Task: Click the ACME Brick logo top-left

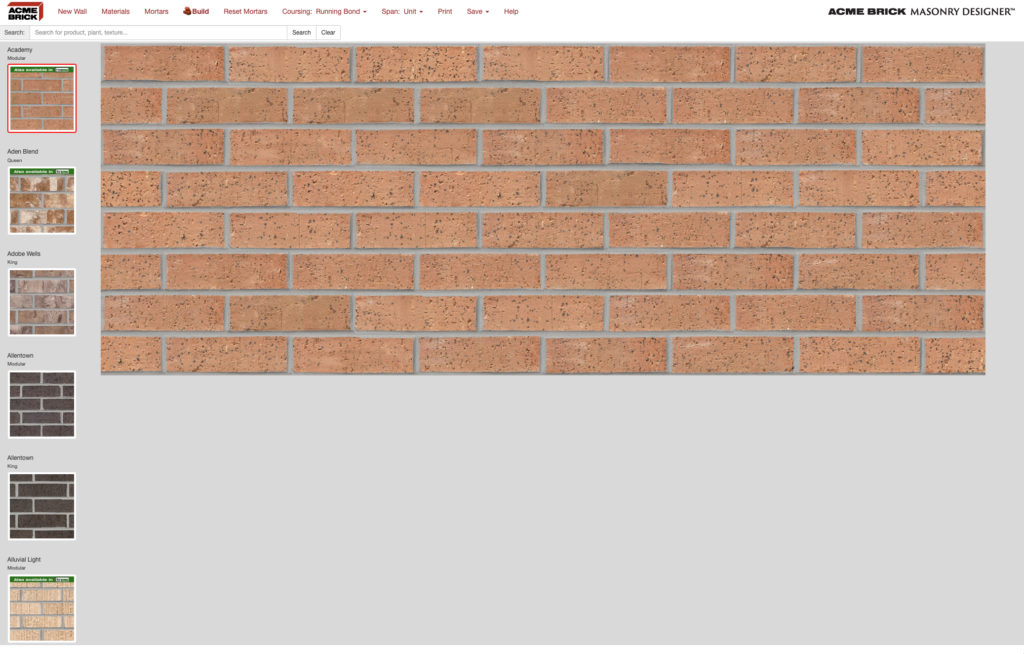Action: 23,11
